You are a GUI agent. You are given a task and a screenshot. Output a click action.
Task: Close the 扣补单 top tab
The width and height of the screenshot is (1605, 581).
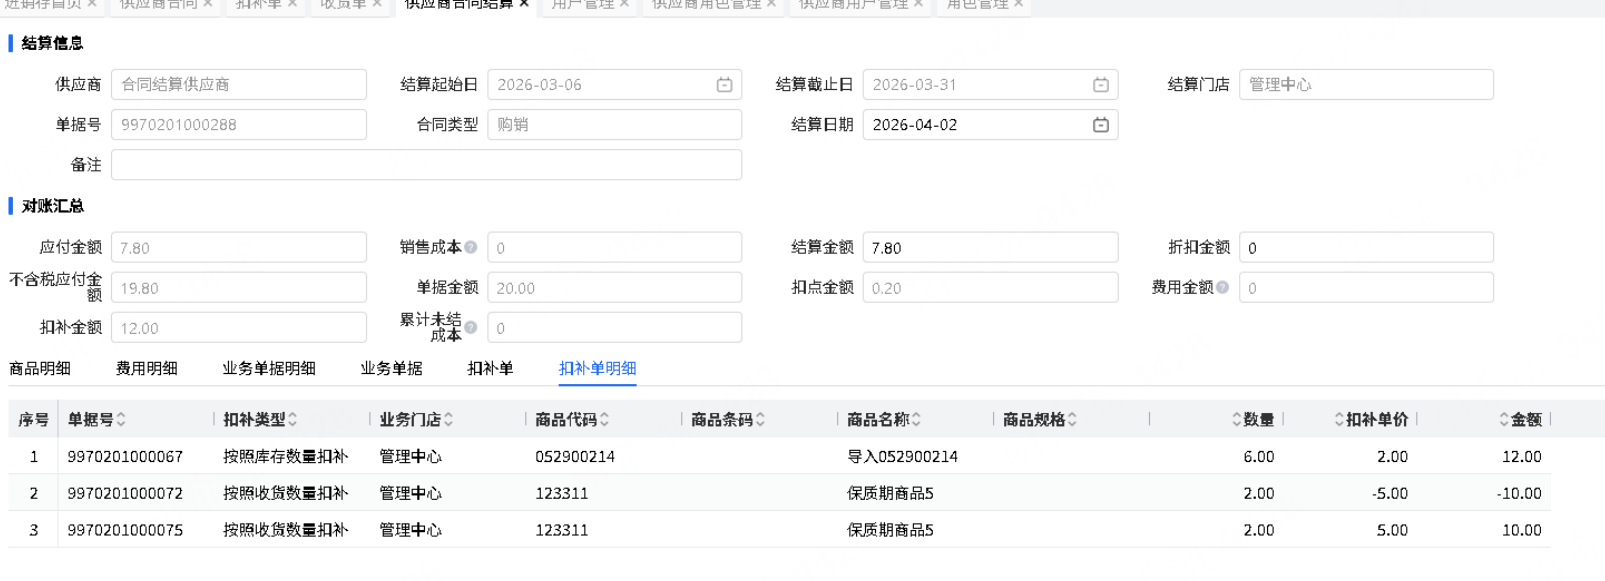pyautogui.click(x=292, y=4)
